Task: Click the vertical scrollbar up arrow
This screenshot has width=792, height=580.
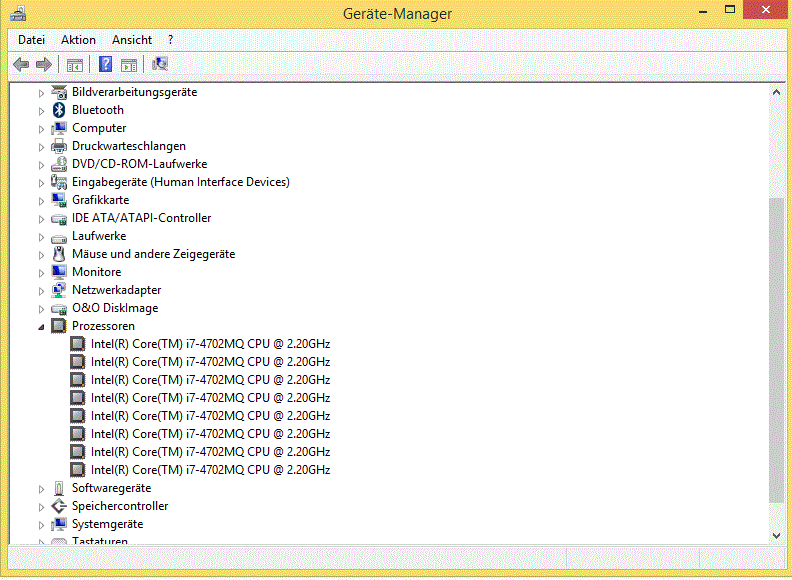Action: coord(776,92)
